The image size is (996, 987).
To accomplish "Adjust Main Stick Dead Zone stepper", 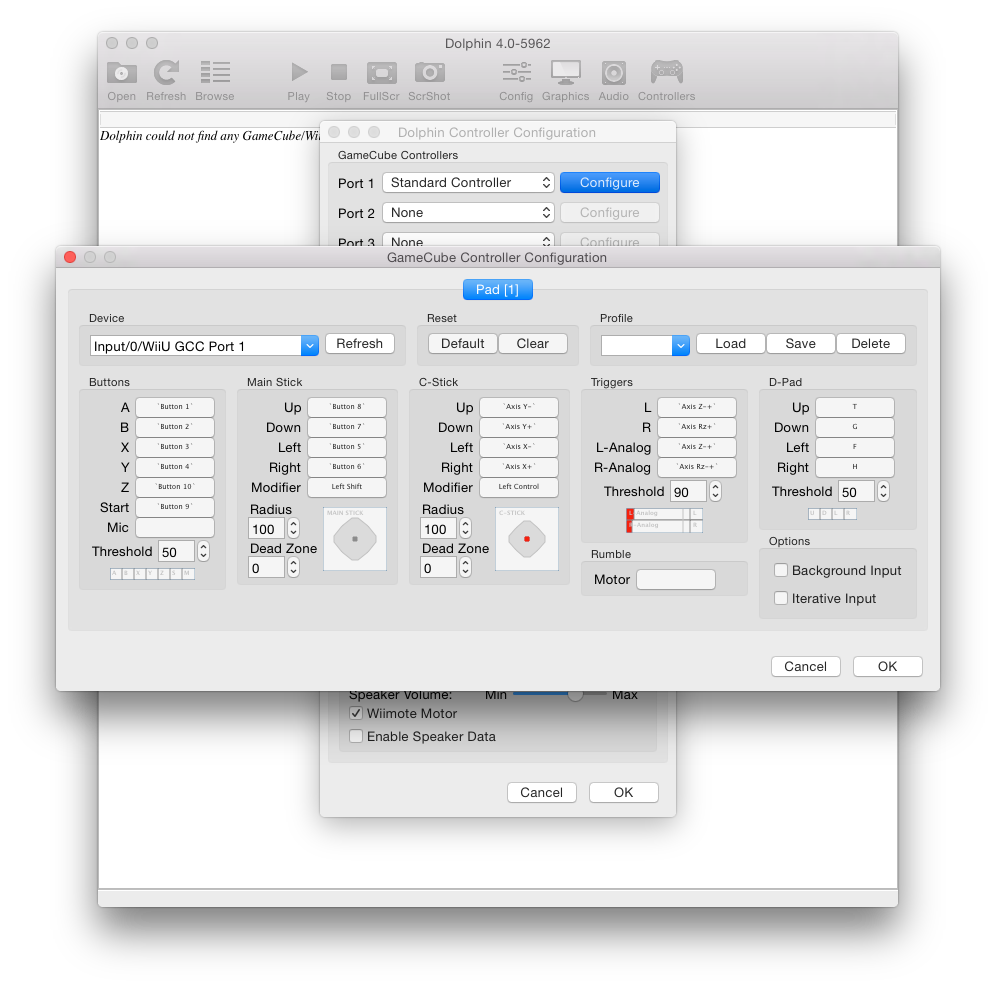I will coord(293,568).
